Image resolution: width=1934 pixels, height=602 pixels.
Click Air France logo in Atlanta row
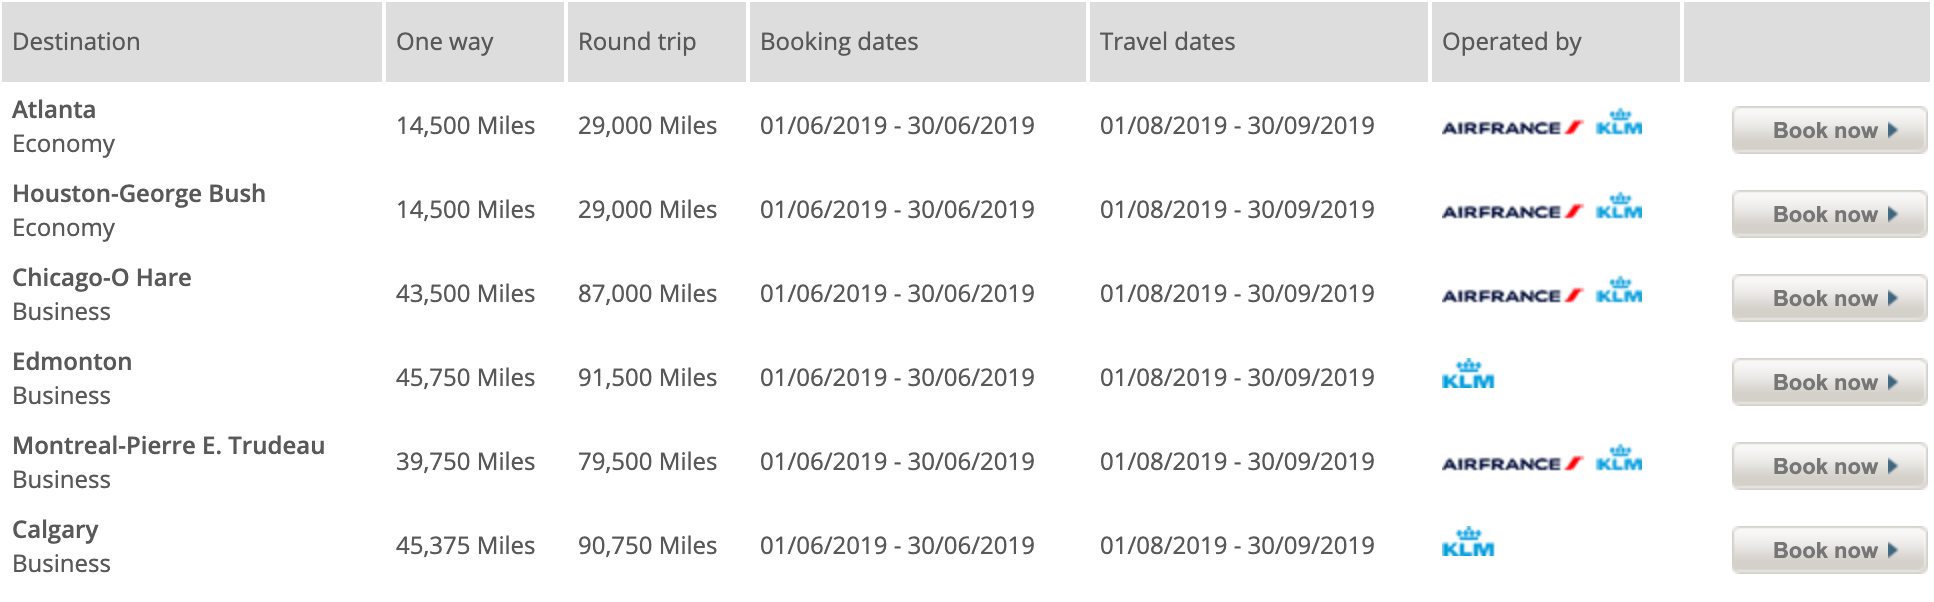tap(1511, 127)
